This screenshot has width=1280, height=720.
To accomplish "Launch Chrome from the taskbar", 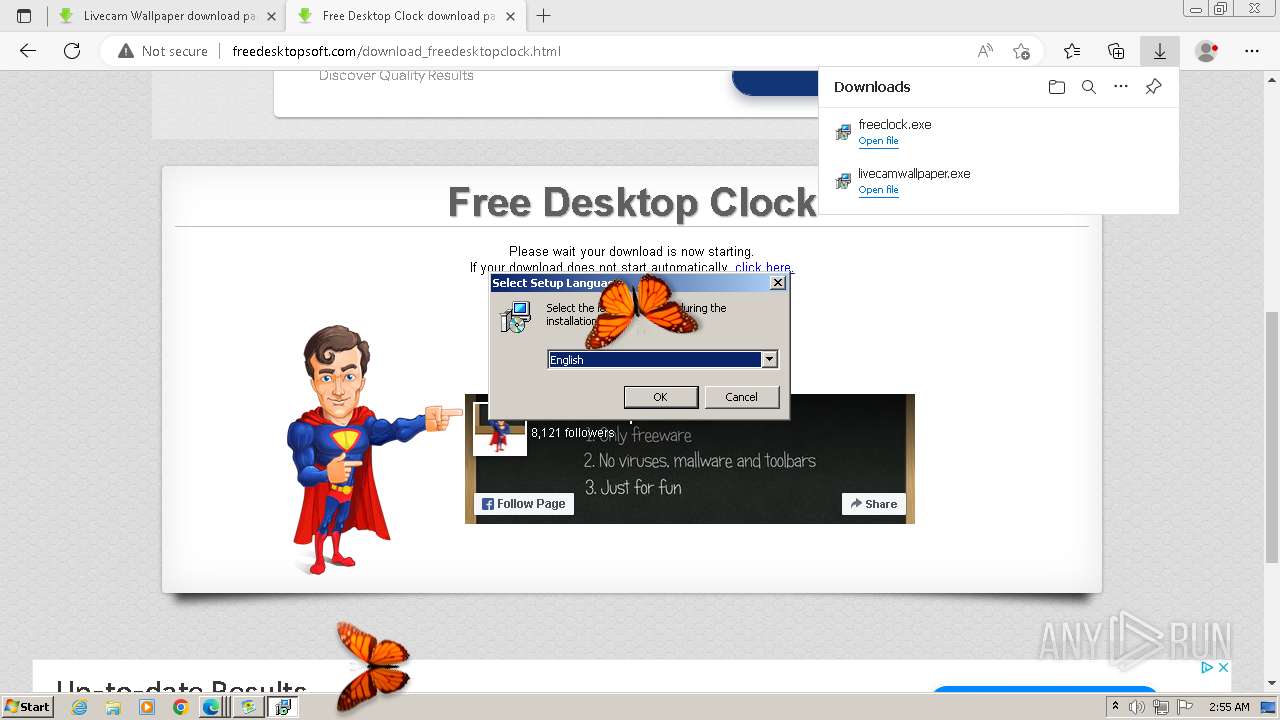I will 180,707.
